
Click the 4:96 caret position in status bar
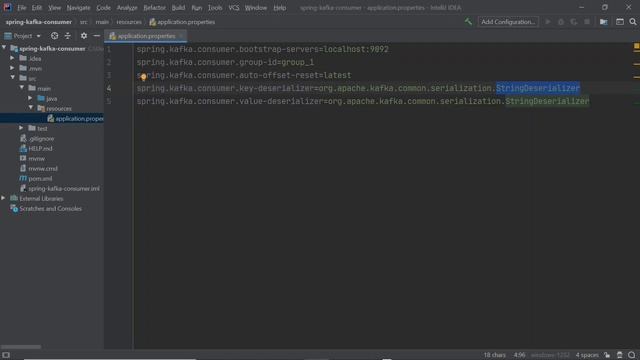point(519,355)
